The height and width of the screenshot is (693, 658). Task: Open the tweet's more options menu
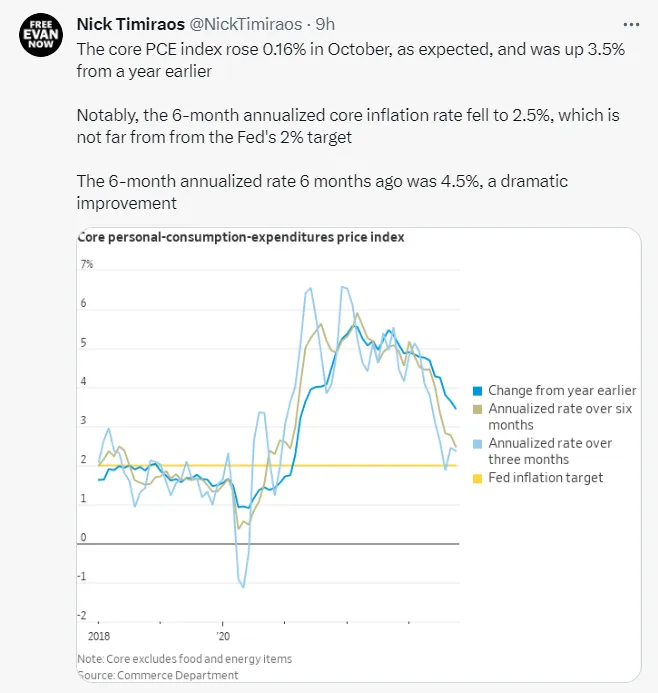pos(630,24)
